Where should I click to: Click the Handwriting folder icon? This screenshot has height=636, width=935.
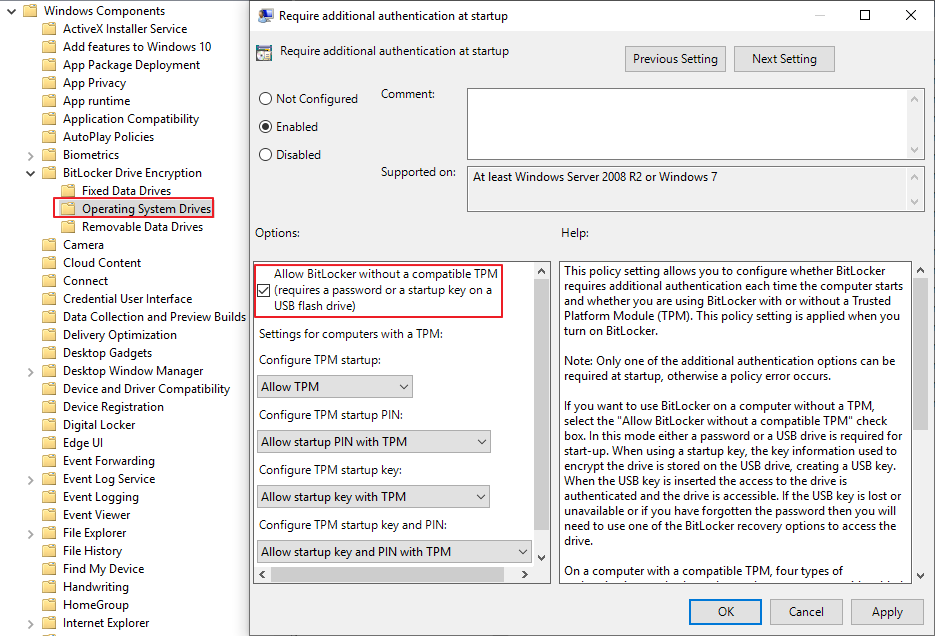pos(49,587)
